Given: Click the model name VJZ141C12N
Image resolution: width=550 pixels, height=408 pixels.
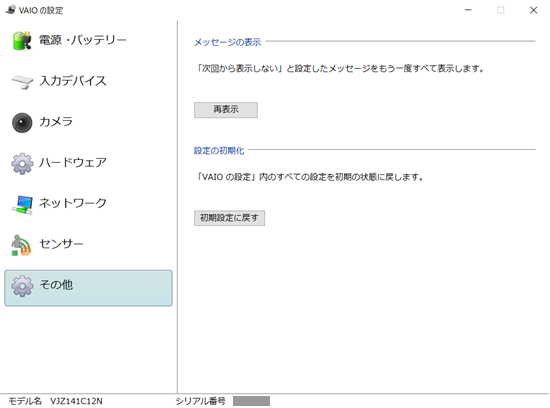Looking at the screenshot, I should tap(76, 401).
